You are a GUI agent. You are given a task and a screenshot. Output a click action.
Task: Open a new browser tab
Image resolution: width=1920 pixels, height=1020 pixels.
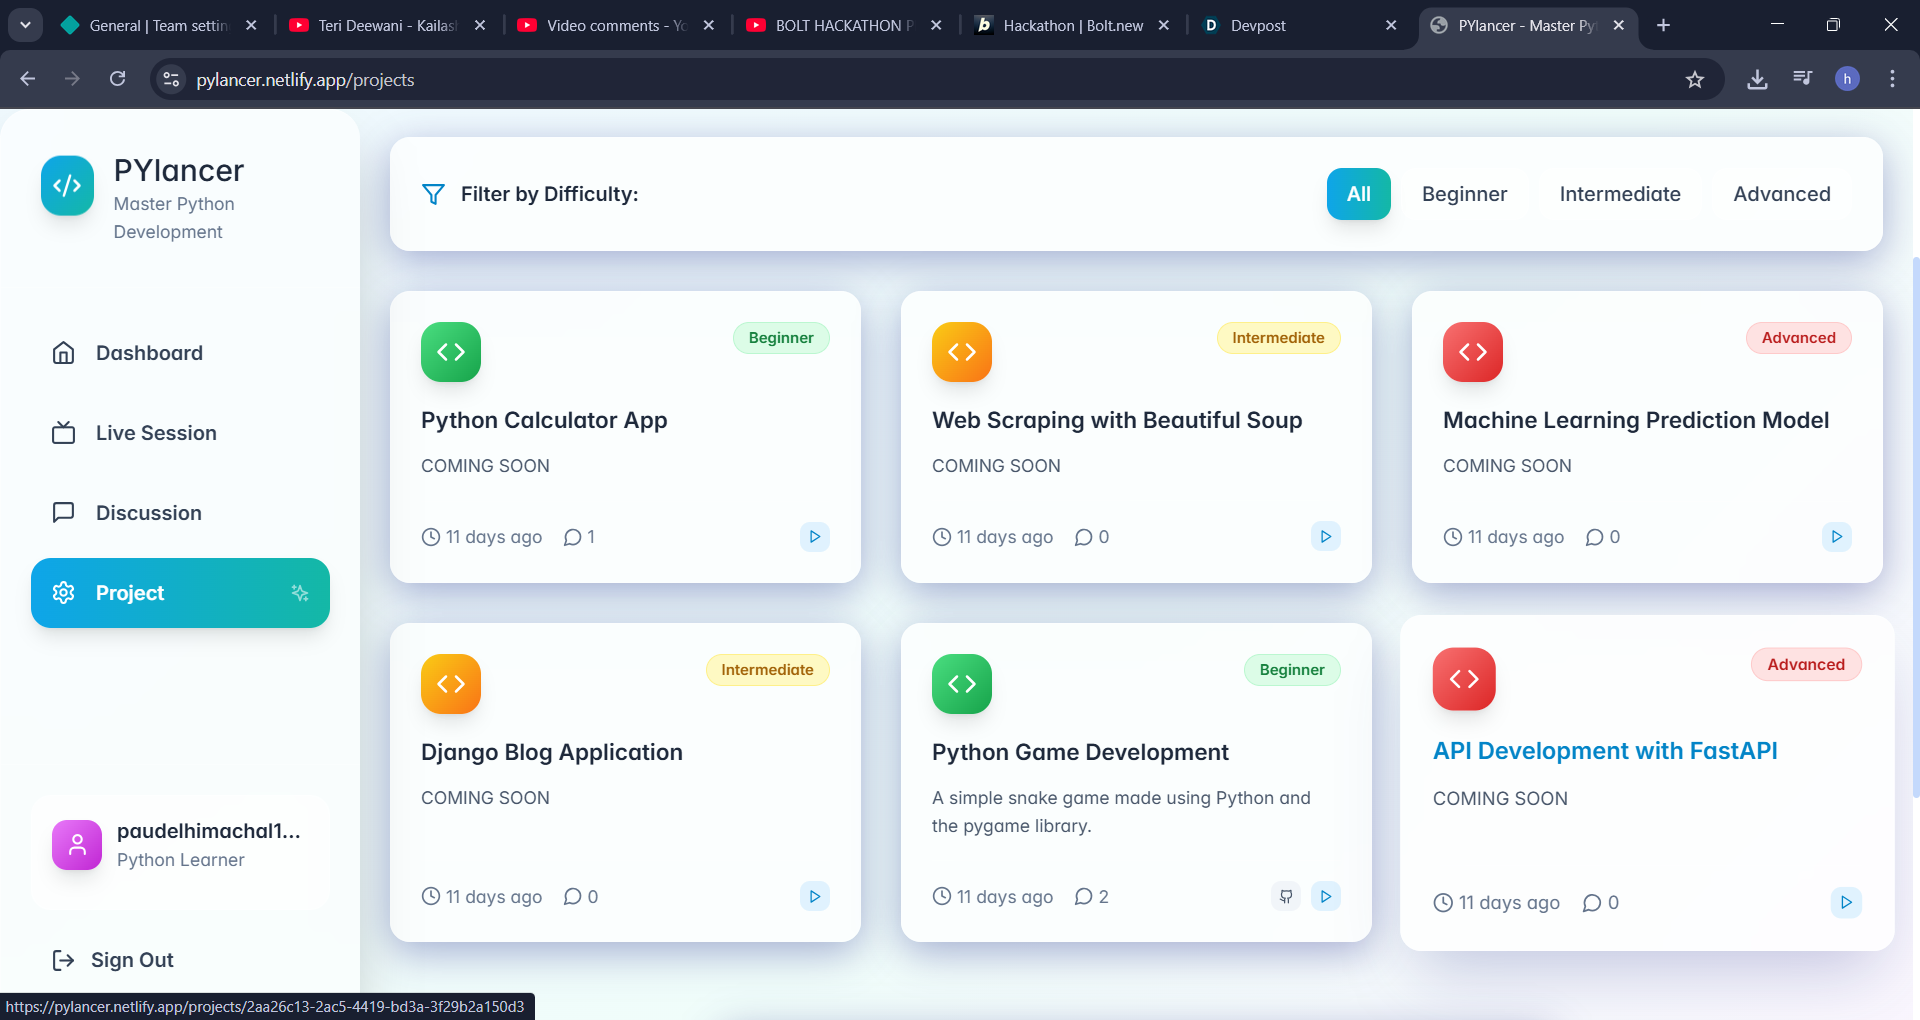1663,25
